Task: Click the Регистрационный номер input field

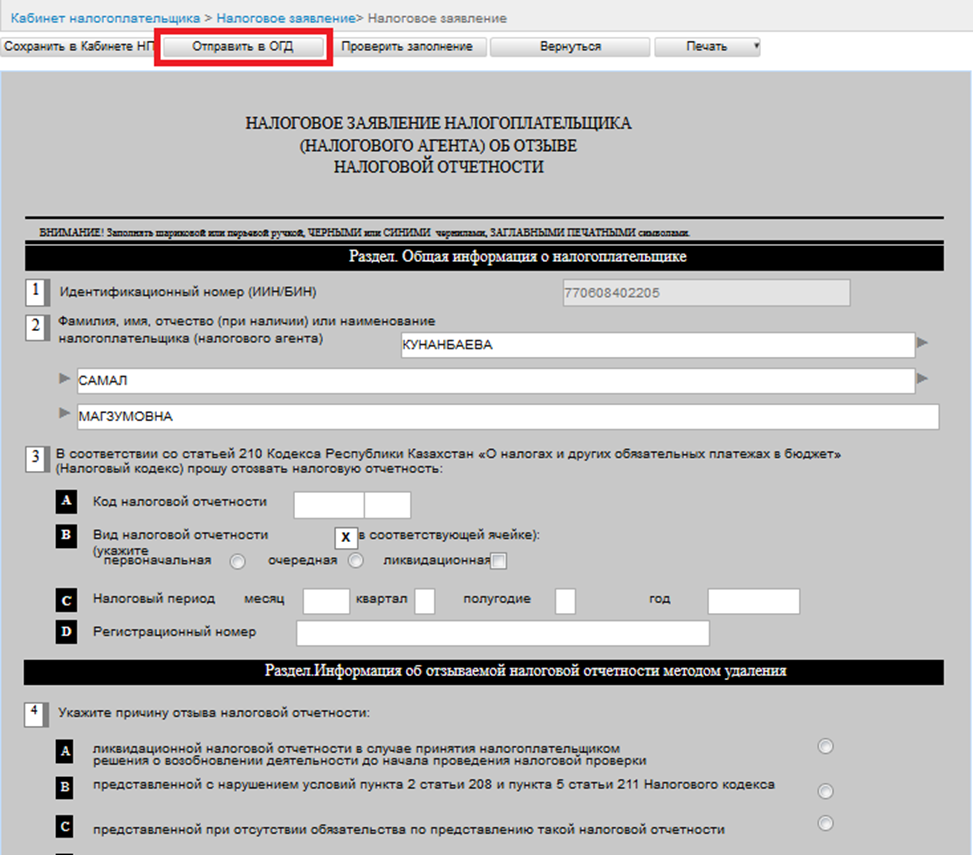Action: pos(502,633)
